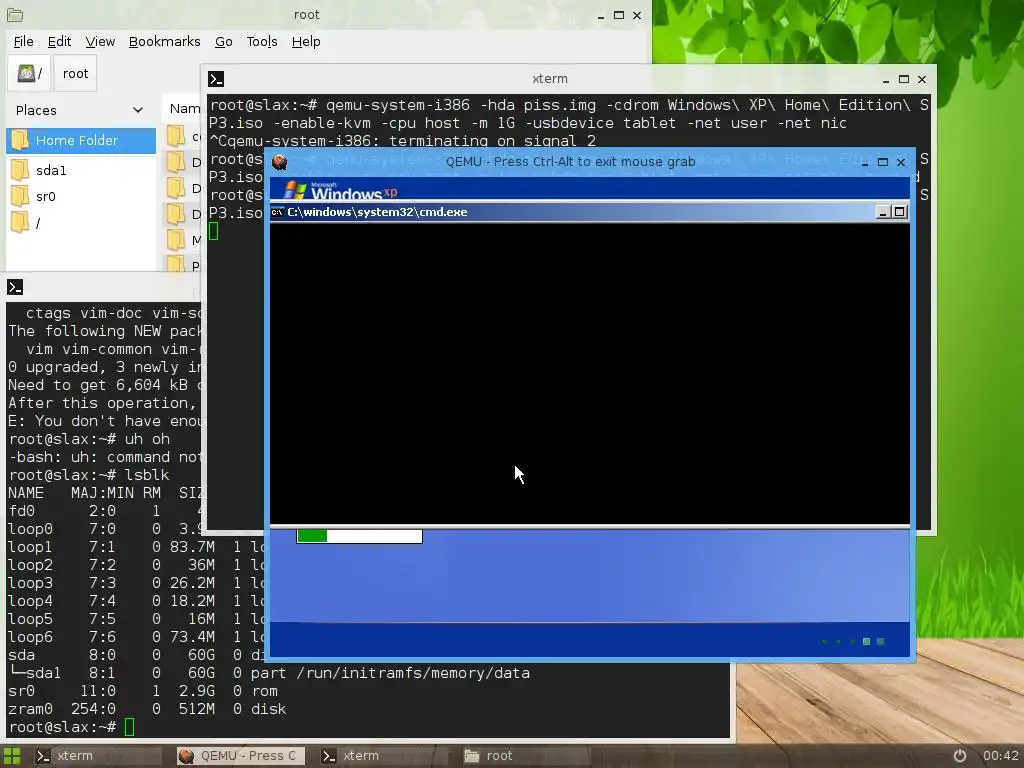
Task: Click the Windows XP logo in QEMU
Action: coord(340,190)
